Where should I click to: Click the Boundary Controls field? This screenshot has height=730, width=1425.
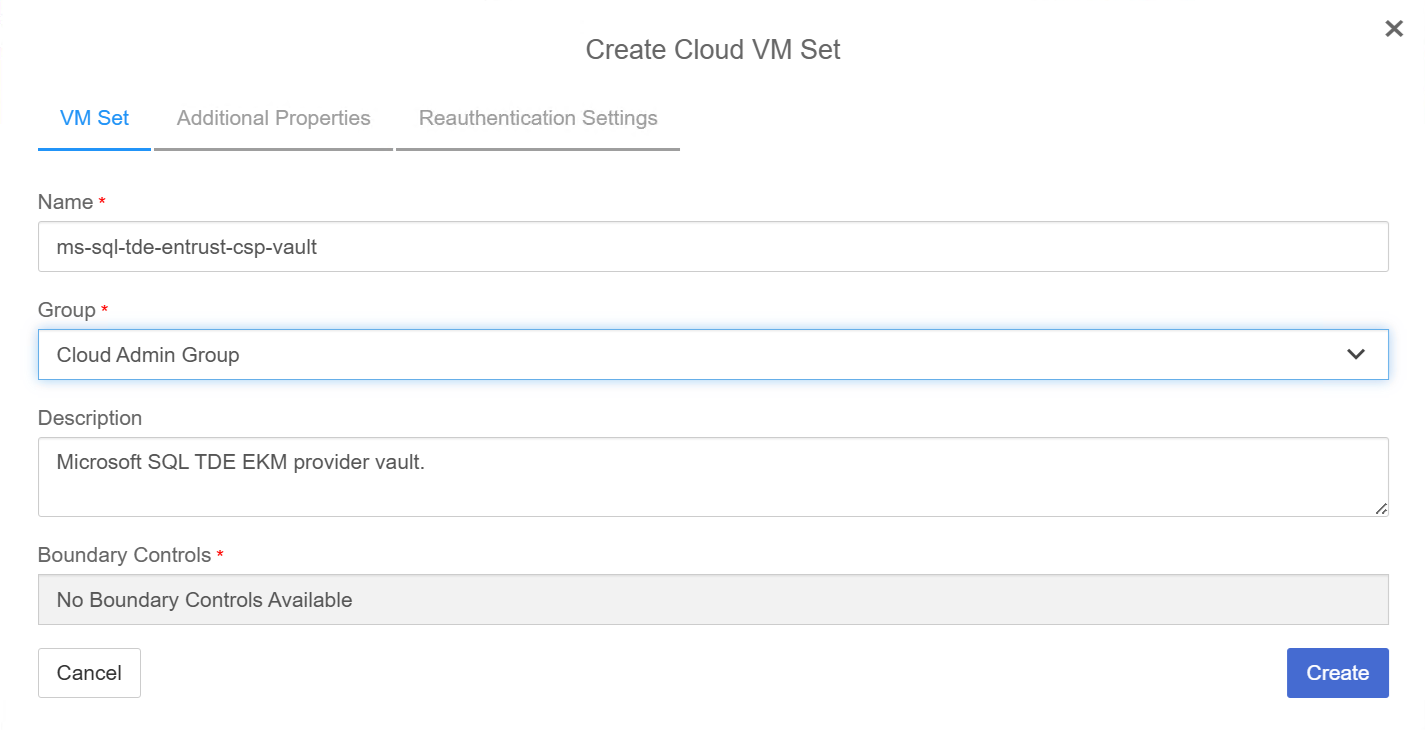700,599
